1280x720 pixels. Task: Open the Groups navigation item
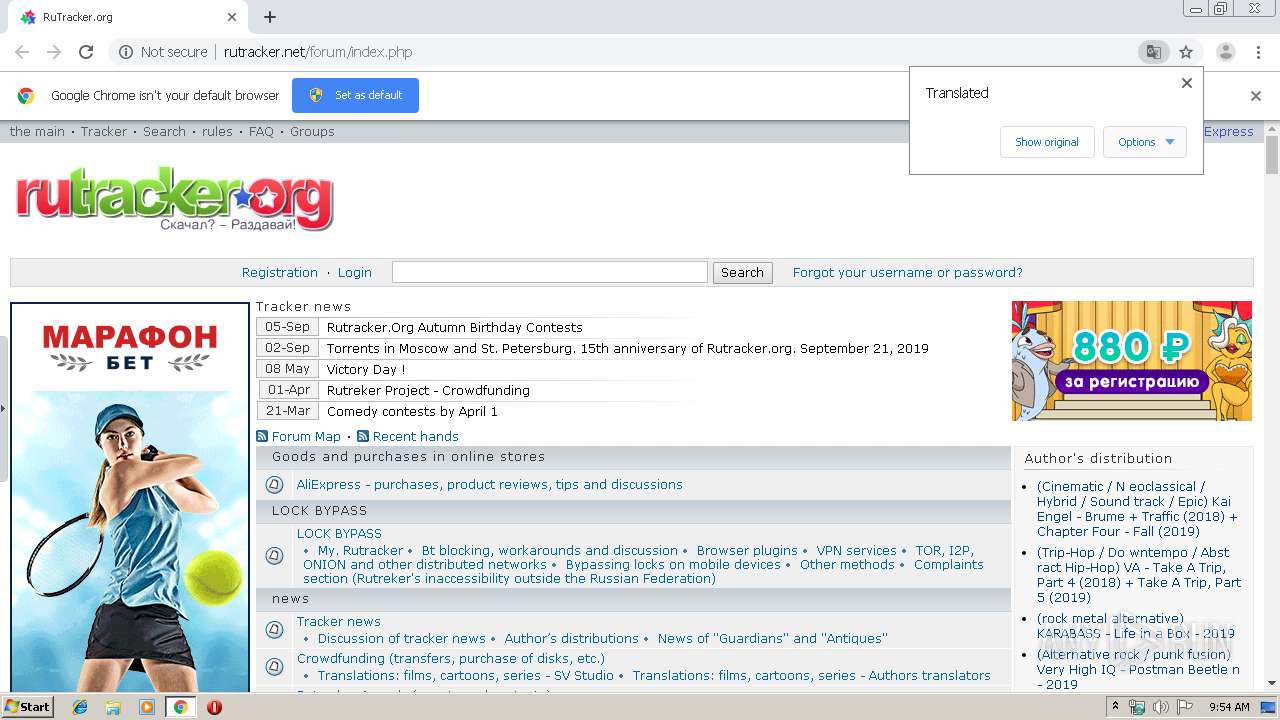point(312,131)
